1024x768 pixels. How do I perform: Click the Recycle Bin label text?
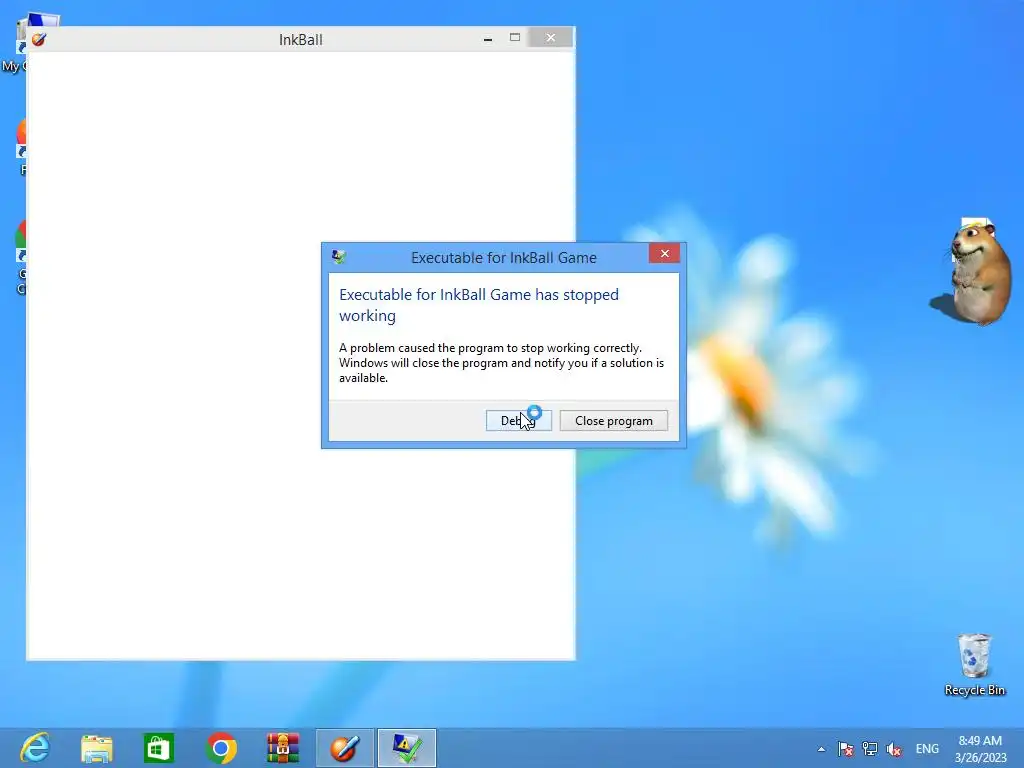pos(974,690)
